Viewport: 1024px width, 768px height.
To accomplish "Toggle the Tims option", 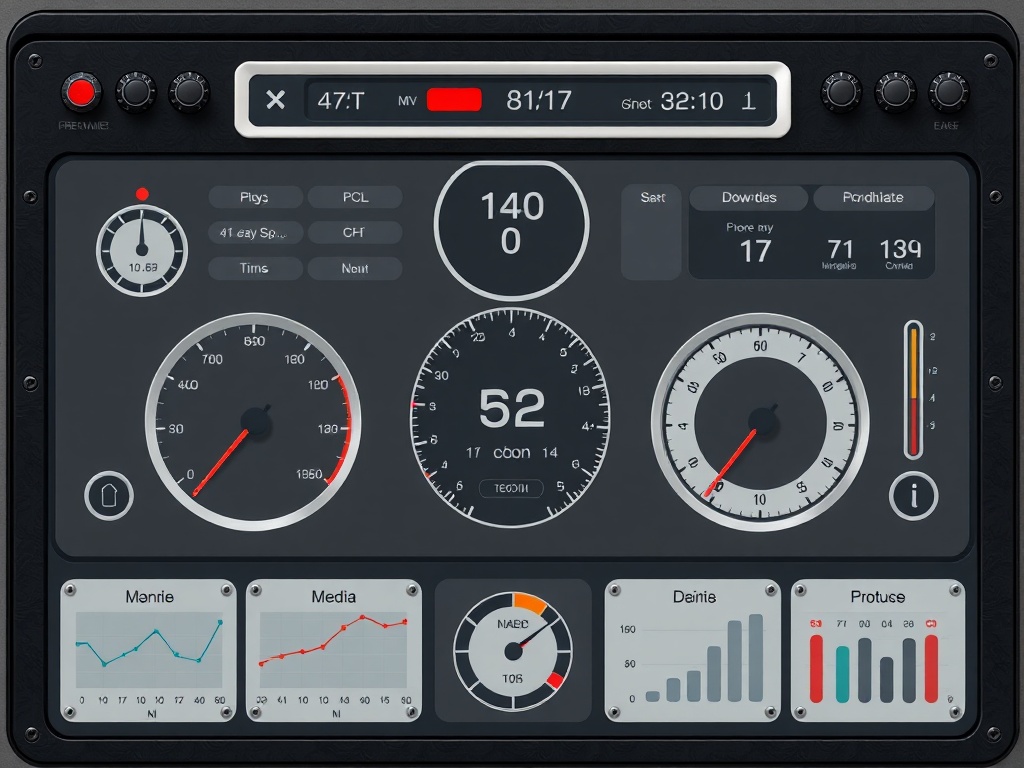I will 254,268.
